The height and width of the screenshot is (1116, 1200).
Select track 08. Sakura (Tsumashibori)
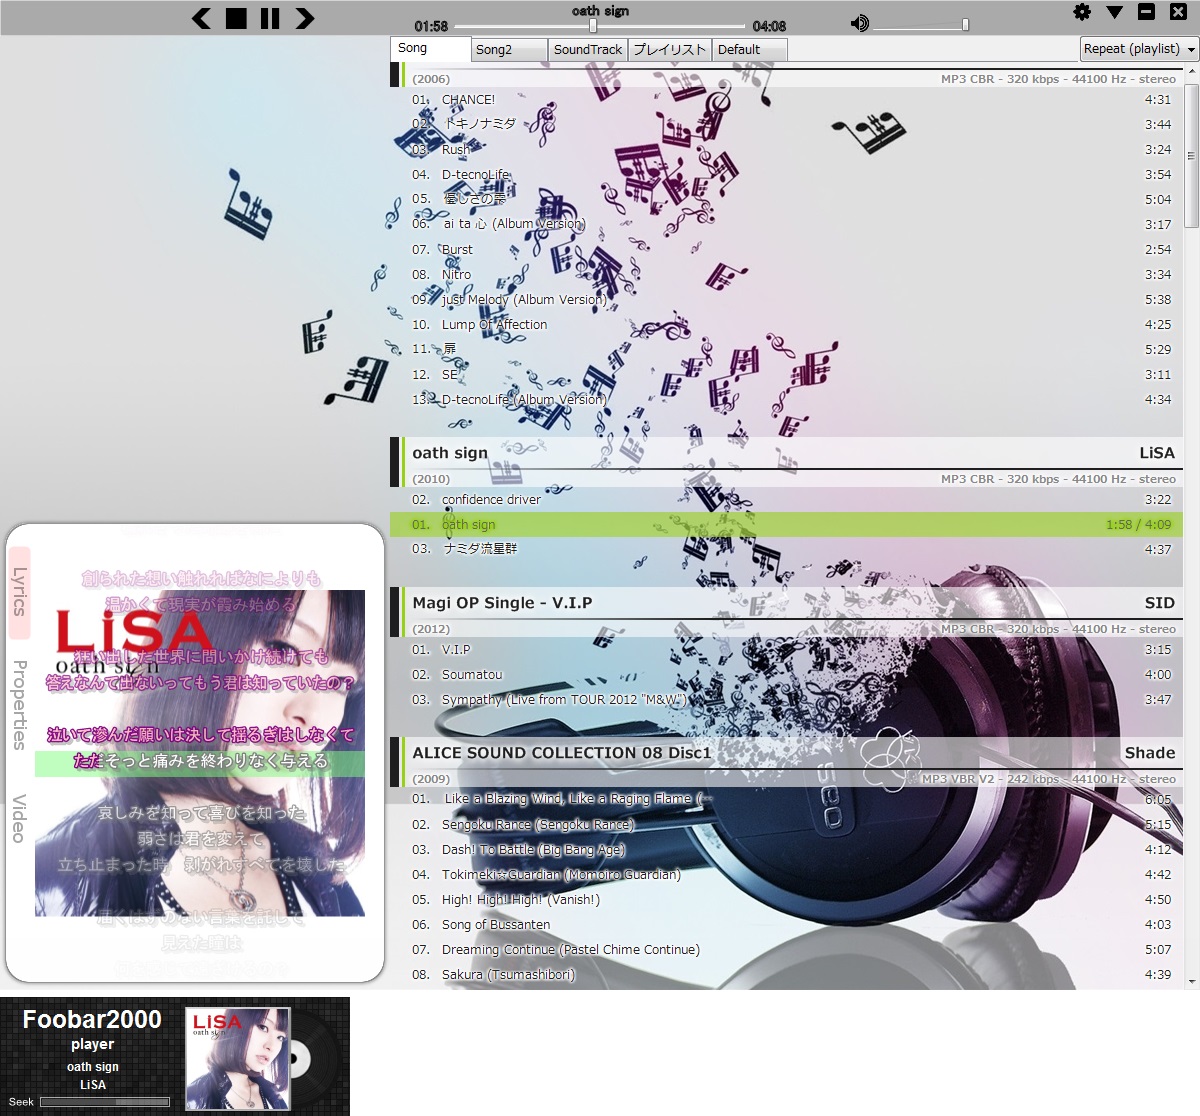click(786, 974)
